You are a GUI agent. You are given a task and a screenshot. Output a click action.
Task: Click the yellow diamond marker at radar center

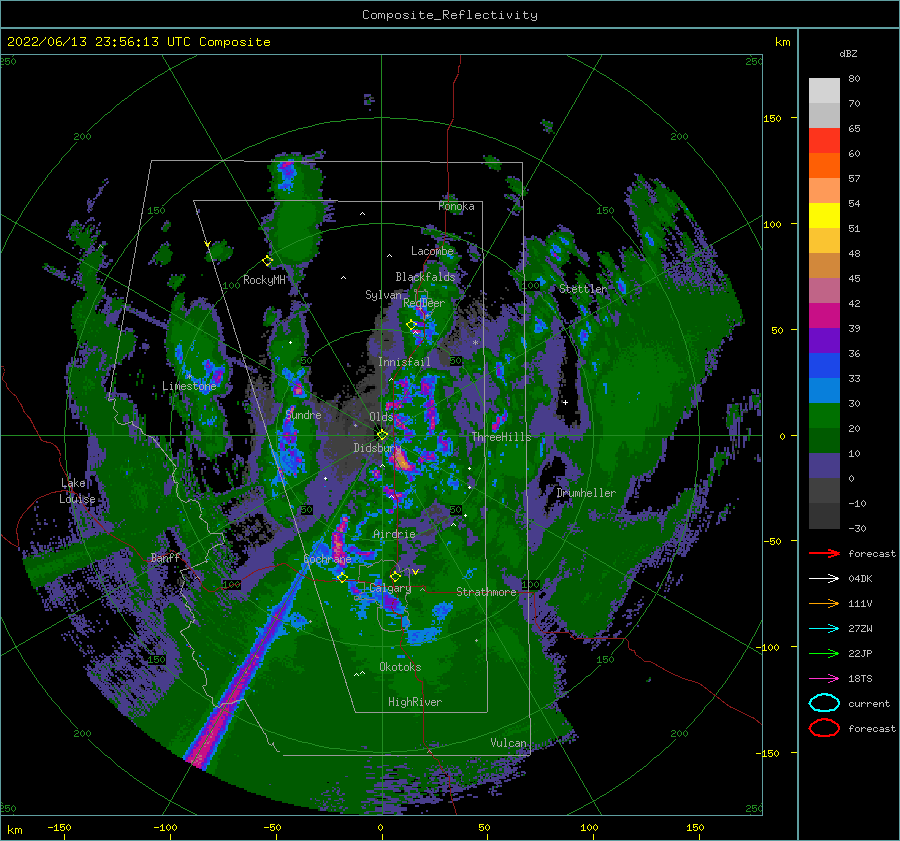(382, 435)
